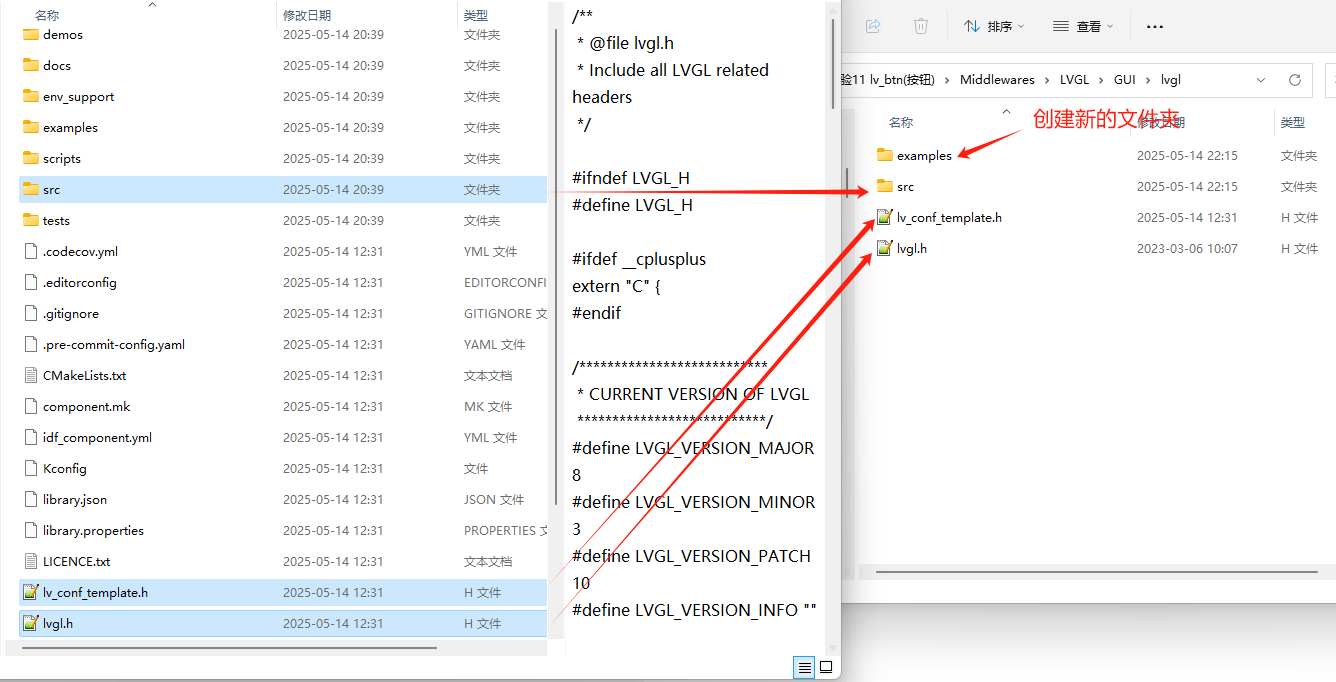The height and width of the screenshot is (682, 1336).
Task: Click the JSON 文件 type cell
Action: click(x=494, y=500)
